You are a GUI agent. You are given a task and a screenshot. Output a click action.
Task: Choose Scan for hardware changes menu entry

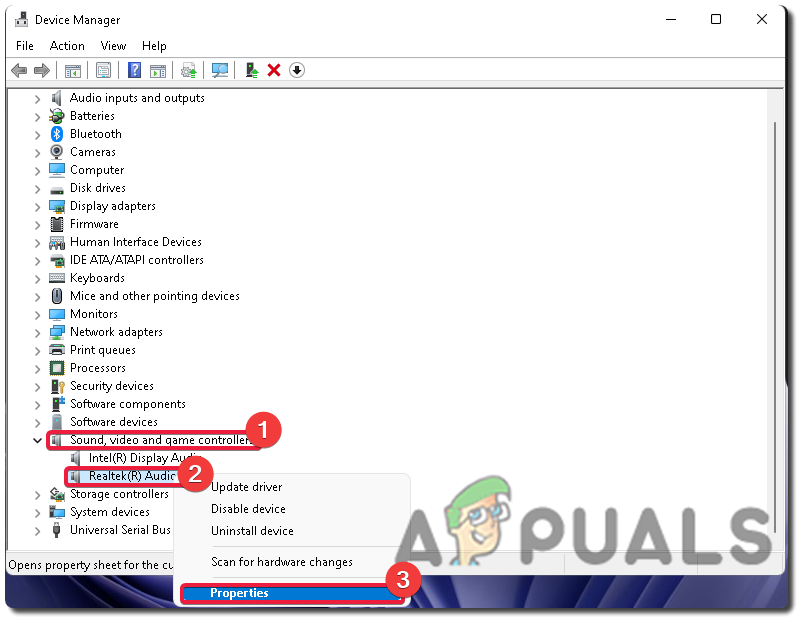click(282, 561)
